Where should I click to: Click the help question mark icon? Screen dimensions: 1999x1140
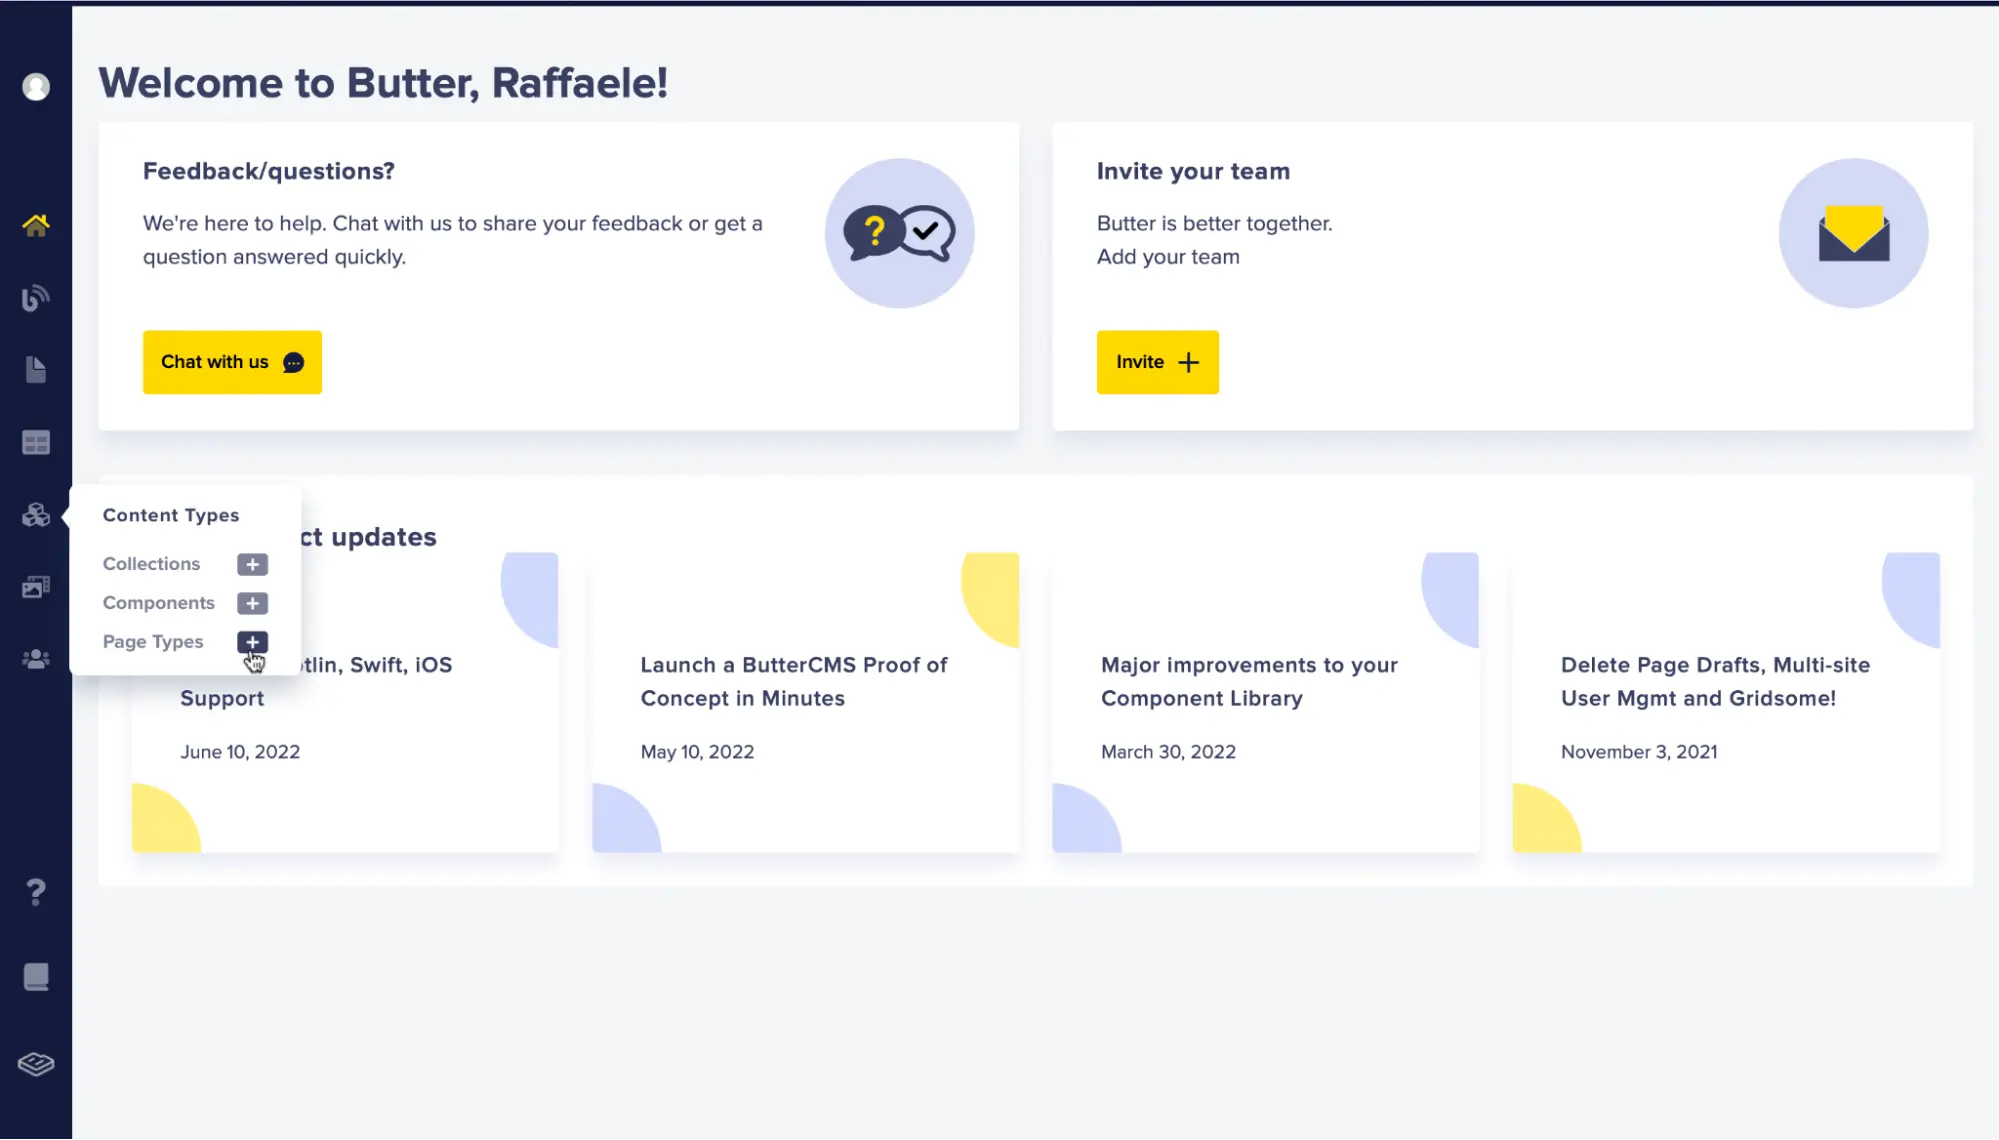coord(36,891)
